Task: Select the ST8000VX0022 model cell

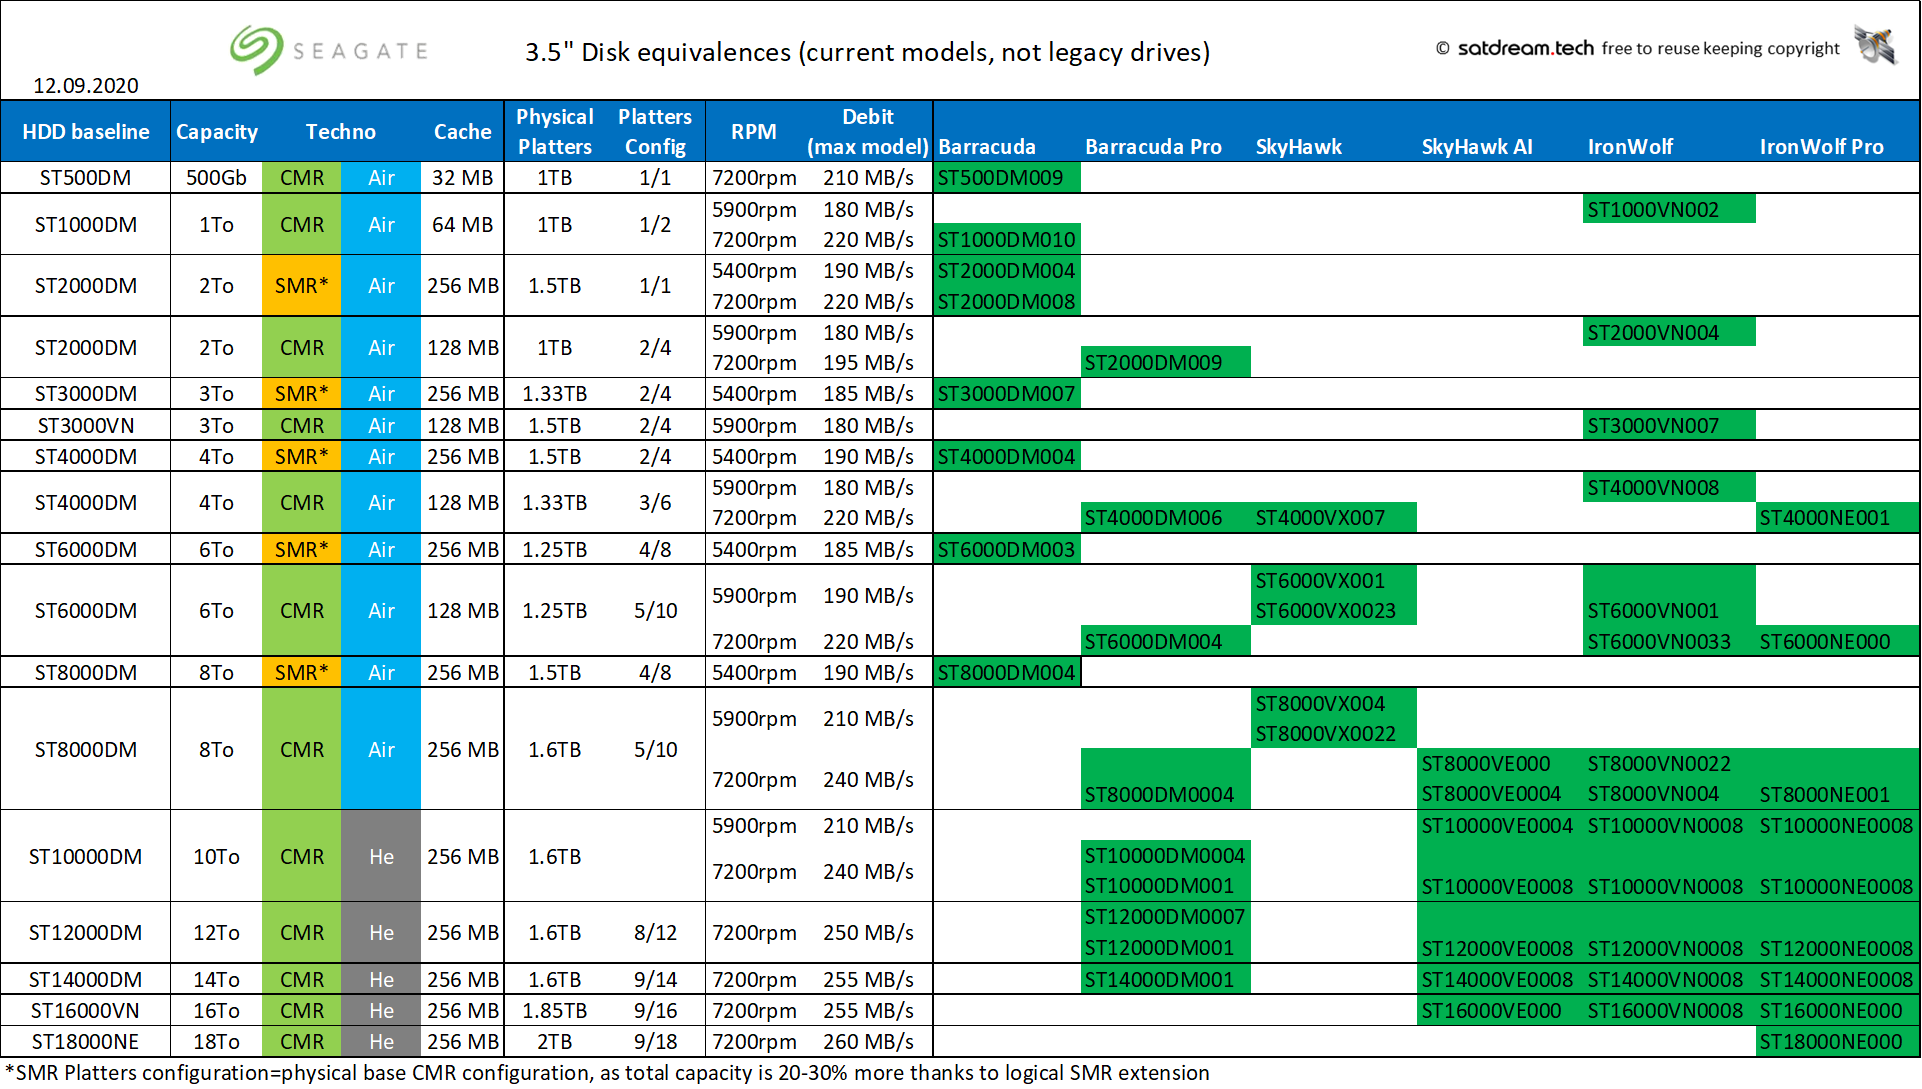Action: click(x=1333, y=733)
